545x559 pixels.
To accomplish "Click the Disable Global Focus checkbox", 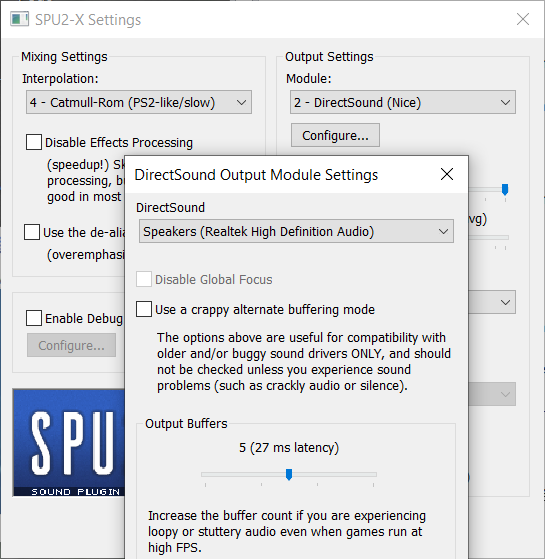I will (x=144, y=280).
